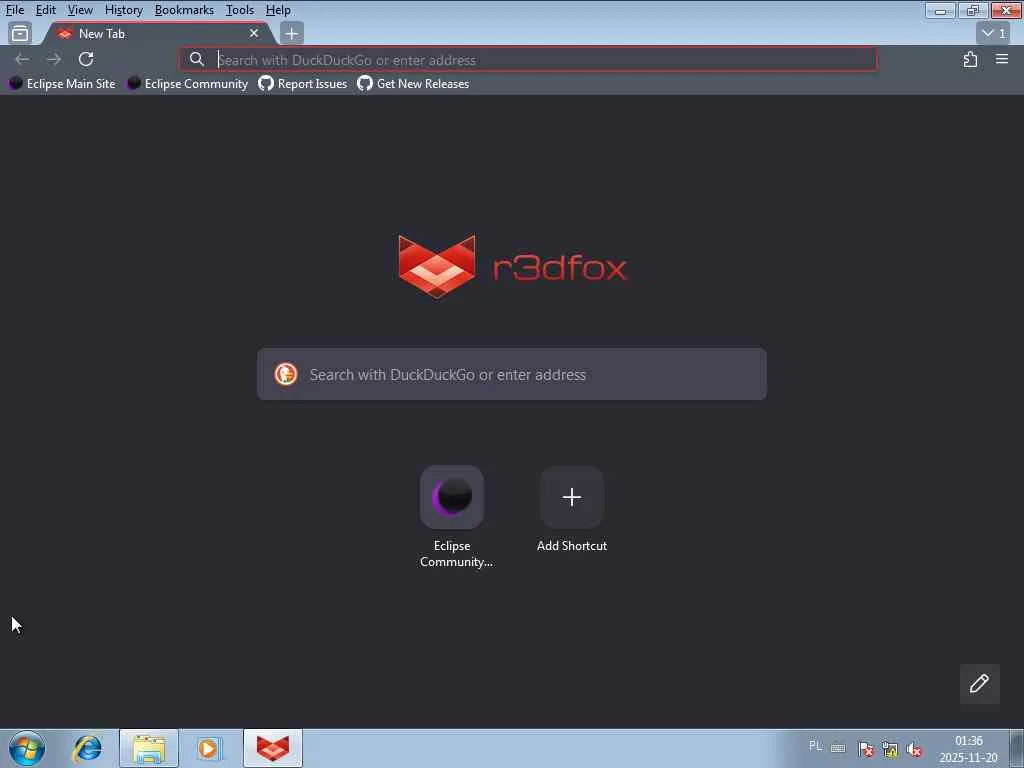Click the PL language indicator
Screen dimensions: 1024x768
pos(815,746)
